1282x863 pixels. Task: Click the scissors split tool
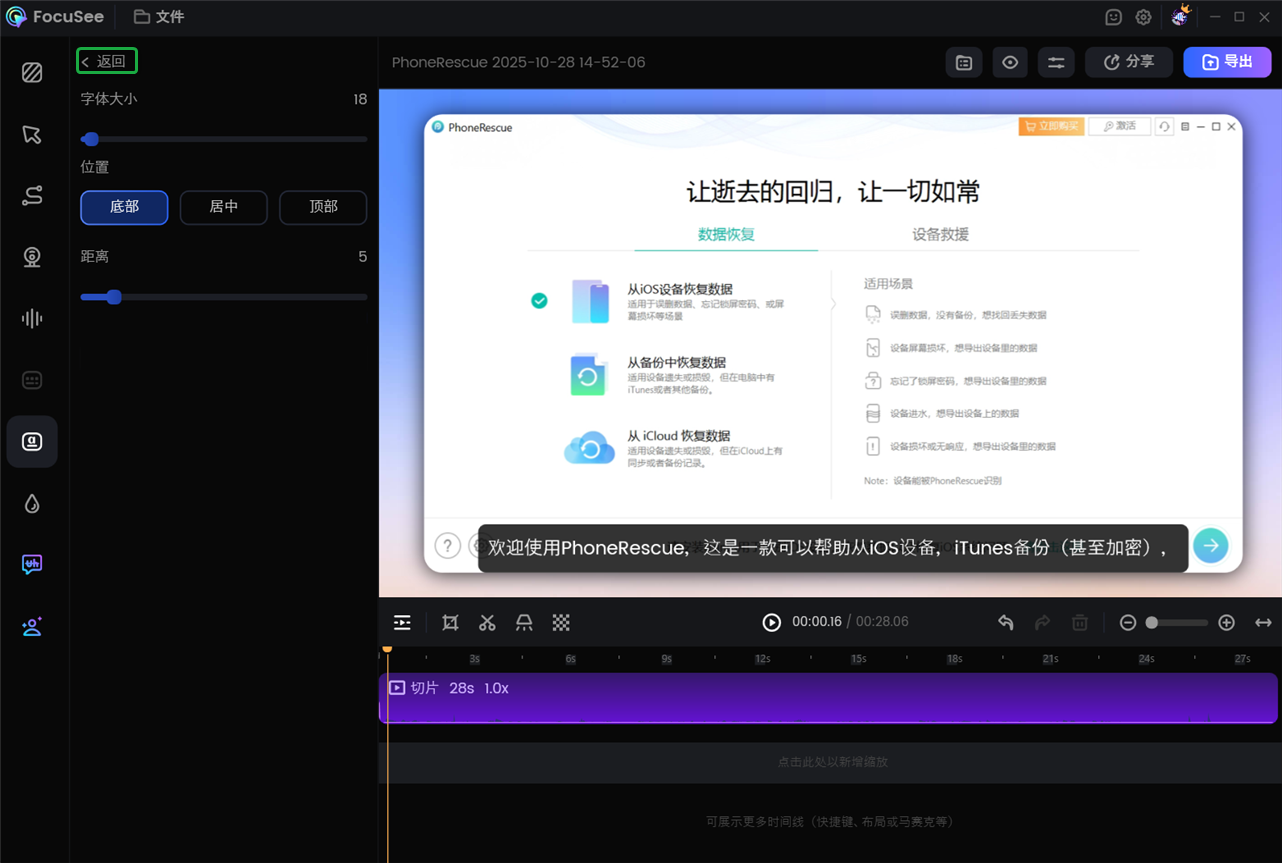487,623
